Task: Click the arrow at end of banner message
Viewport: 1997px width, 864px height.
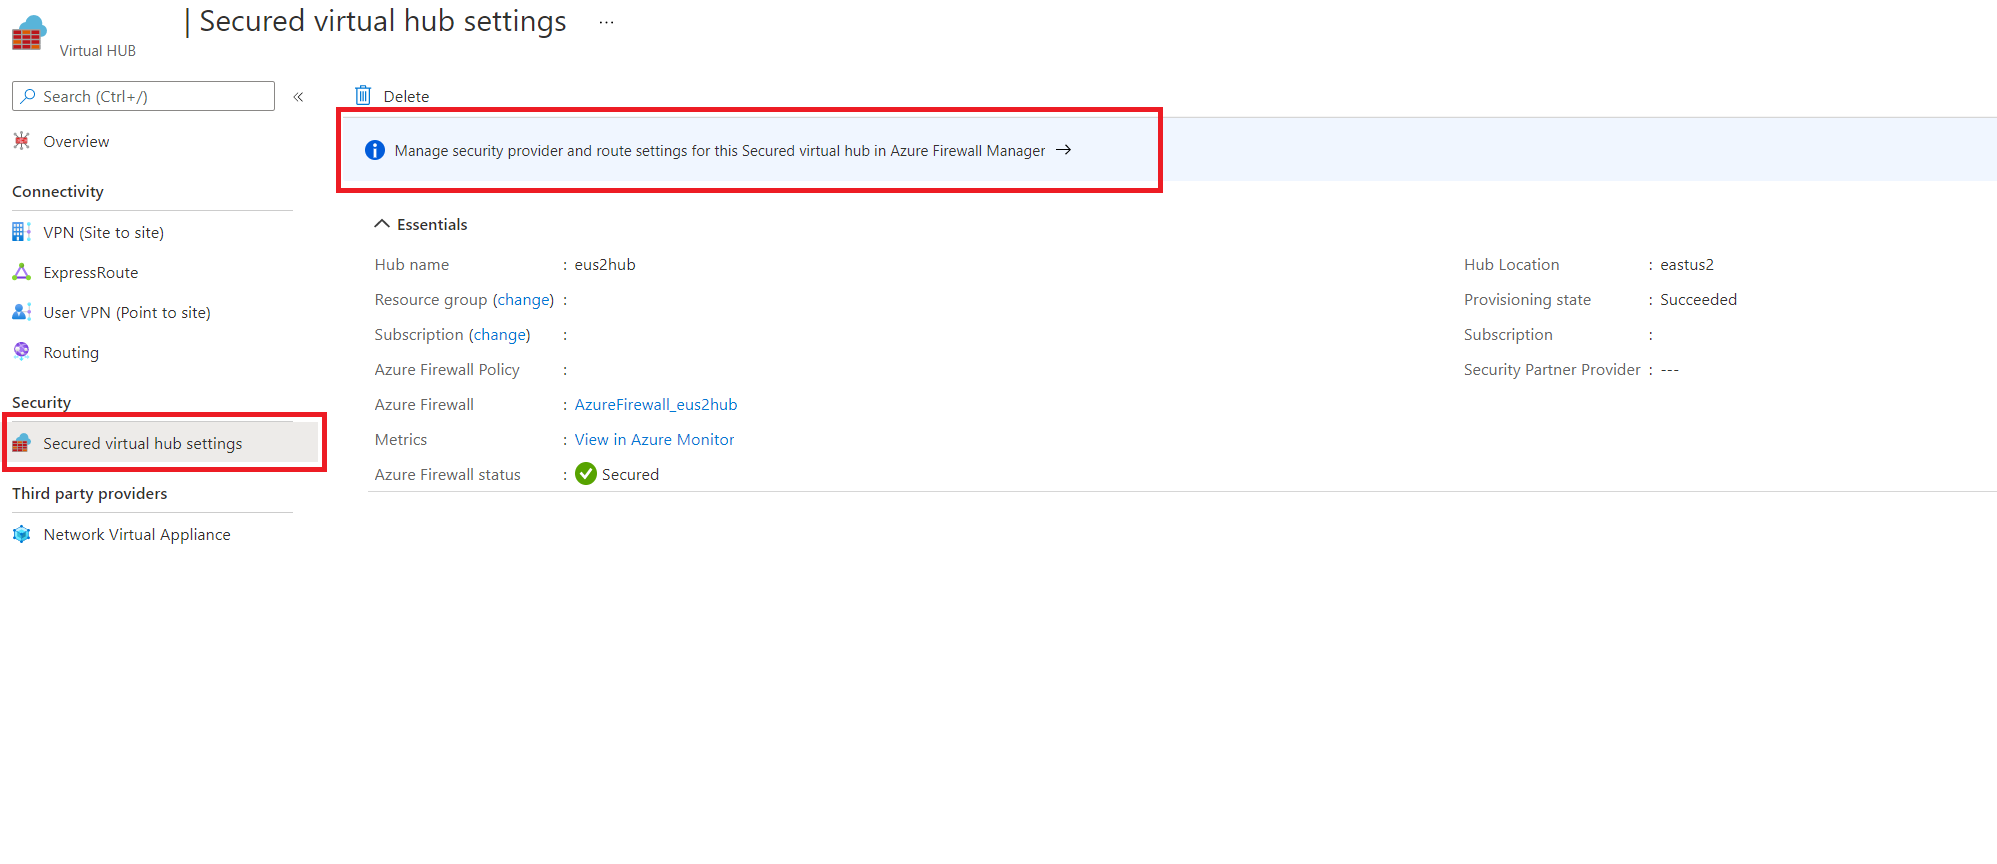Action: (1064, 150)
